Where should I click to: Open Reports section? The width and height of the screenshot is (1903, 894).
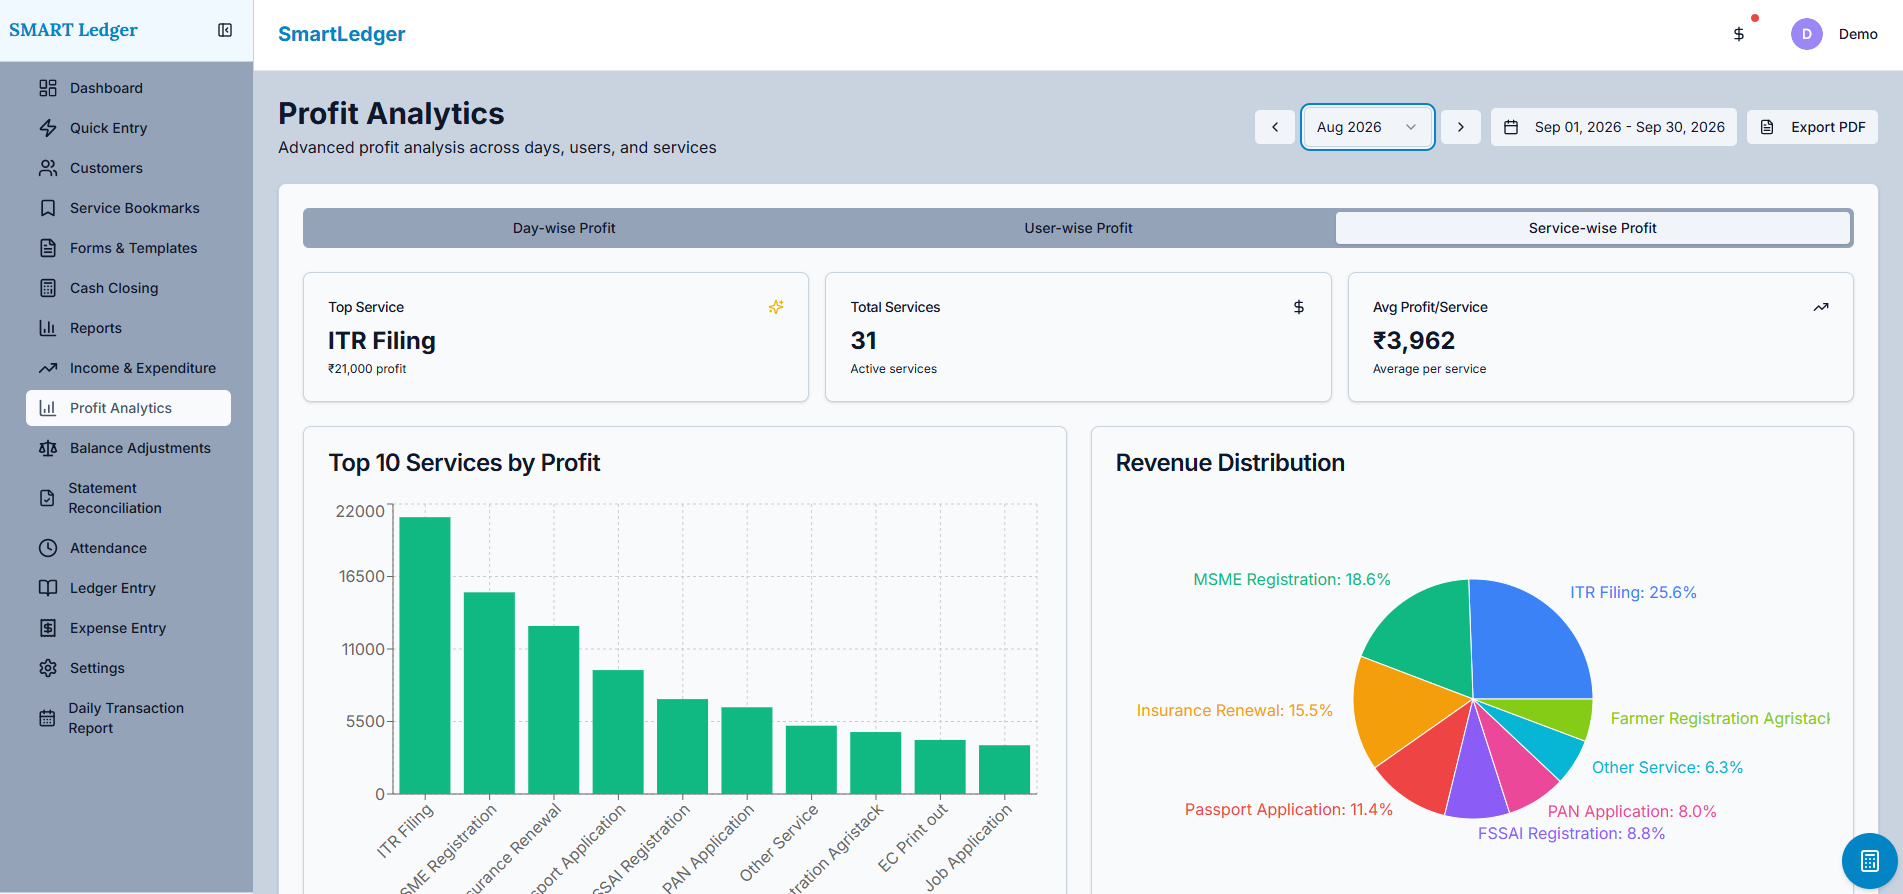tap(128, 328)
